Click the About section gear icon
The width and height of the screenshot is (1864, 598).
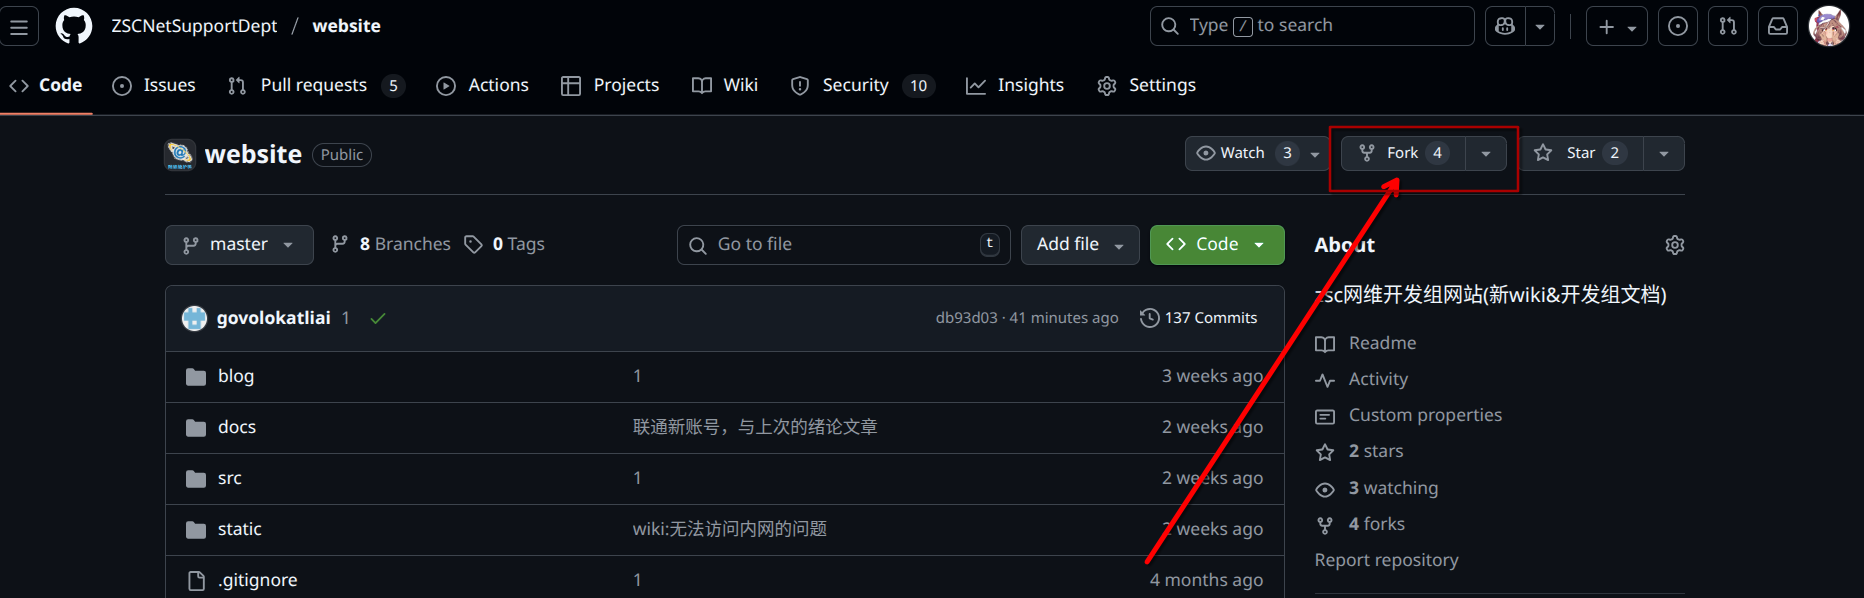1675,245
